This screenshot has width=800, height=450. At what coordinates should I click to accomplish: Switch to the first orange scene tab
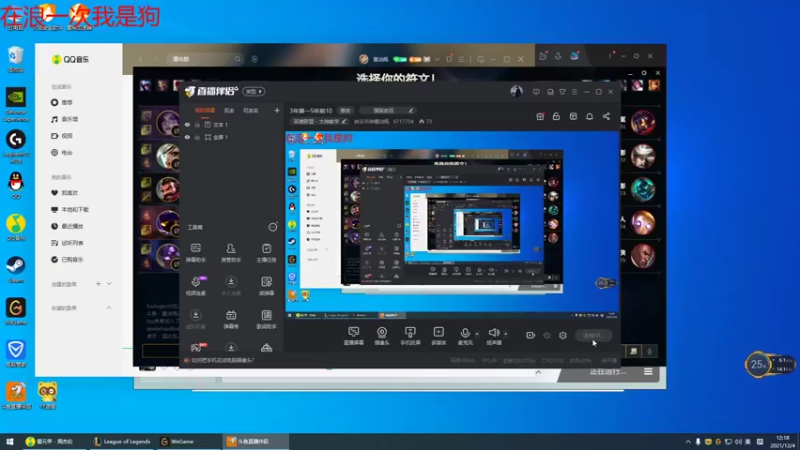[x=205, y=110]
